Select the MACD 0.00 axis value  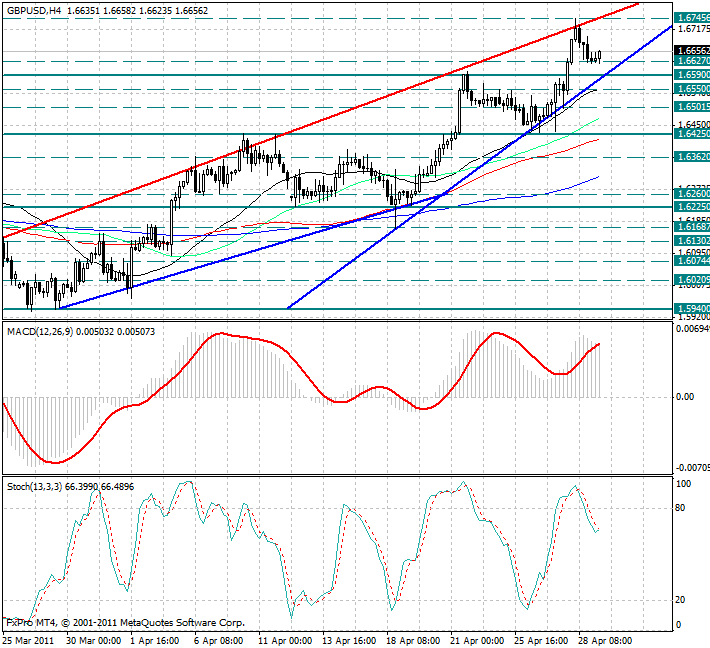[x=685, y=397]
